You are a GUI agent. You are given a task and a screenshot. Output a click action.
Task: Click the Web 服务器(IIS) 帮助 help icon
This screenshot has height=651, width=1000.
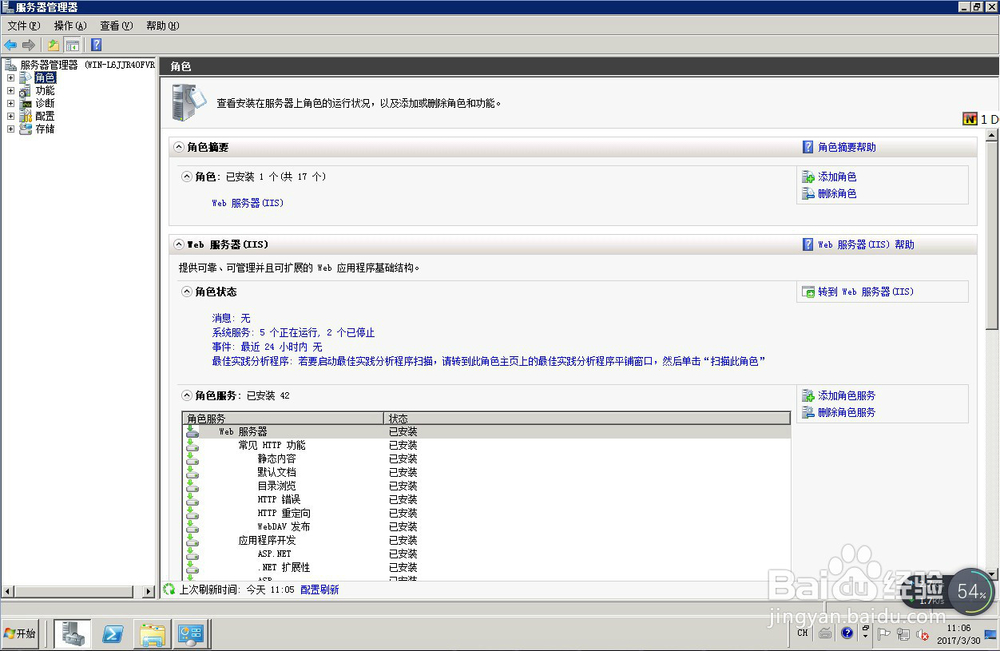point(808,244)
